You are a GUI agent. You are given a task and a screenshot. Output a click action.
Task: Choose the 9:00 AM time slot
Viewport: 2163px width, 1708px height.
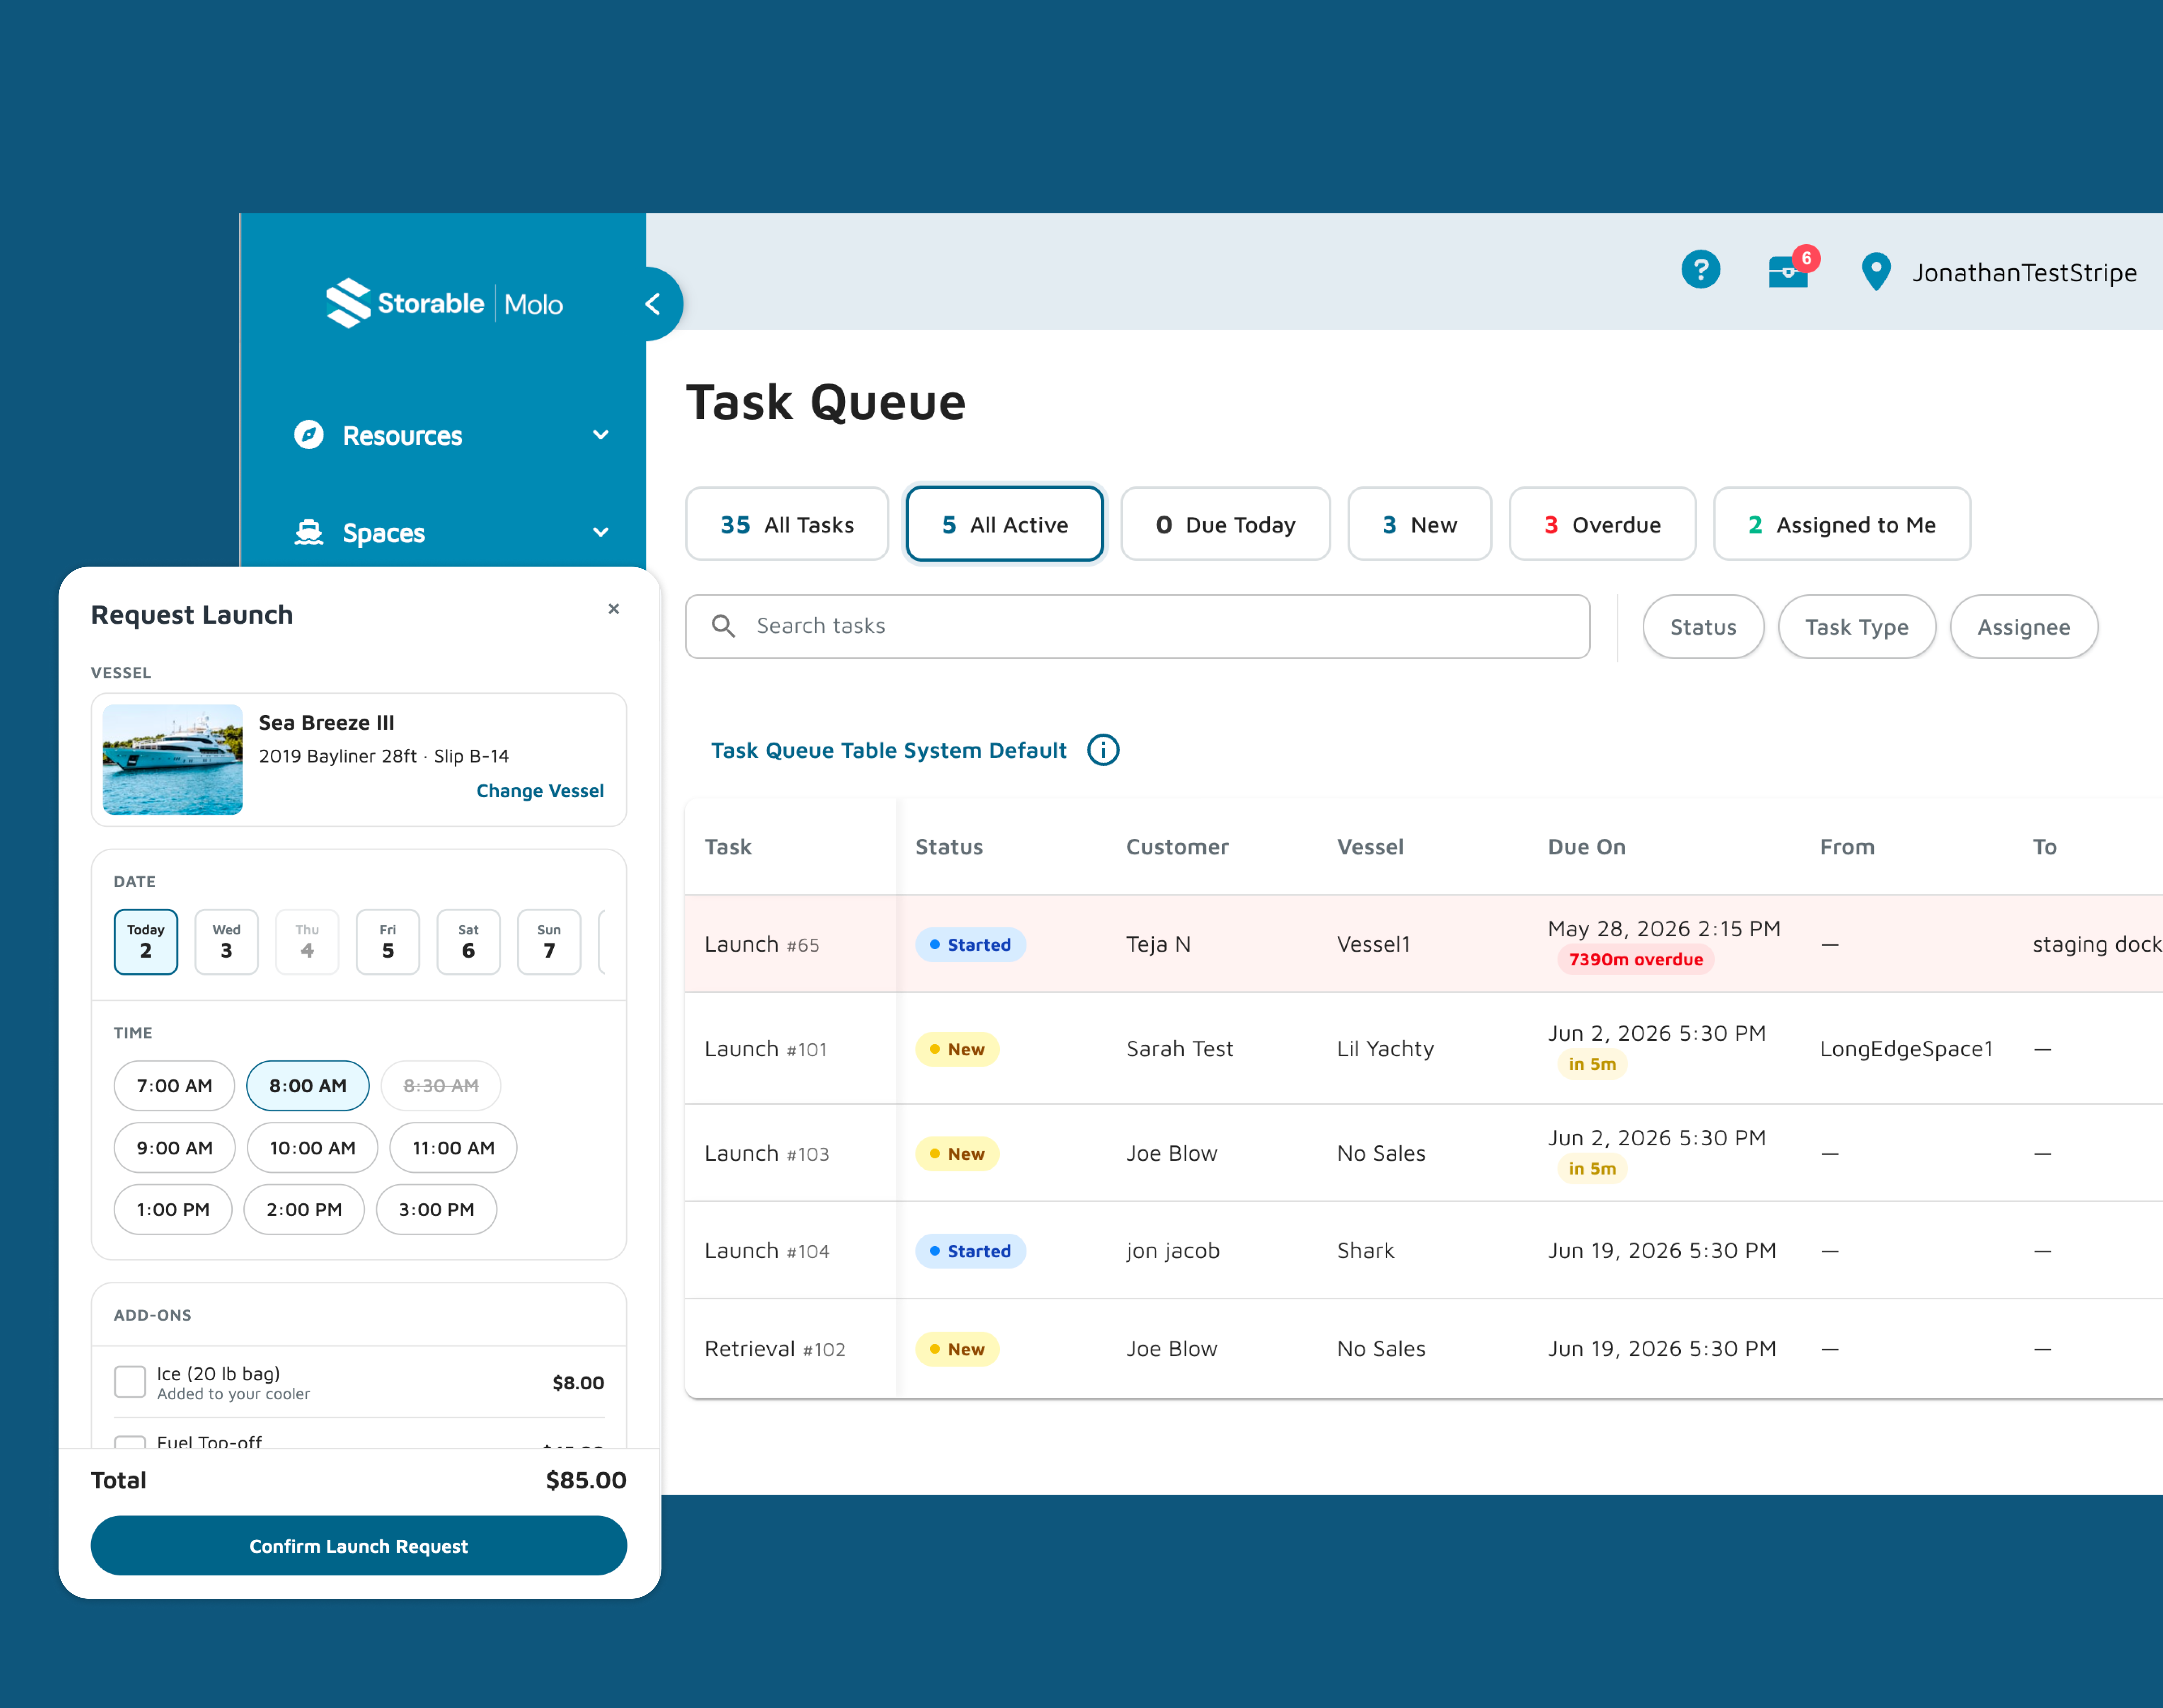tap(174, 1148)
